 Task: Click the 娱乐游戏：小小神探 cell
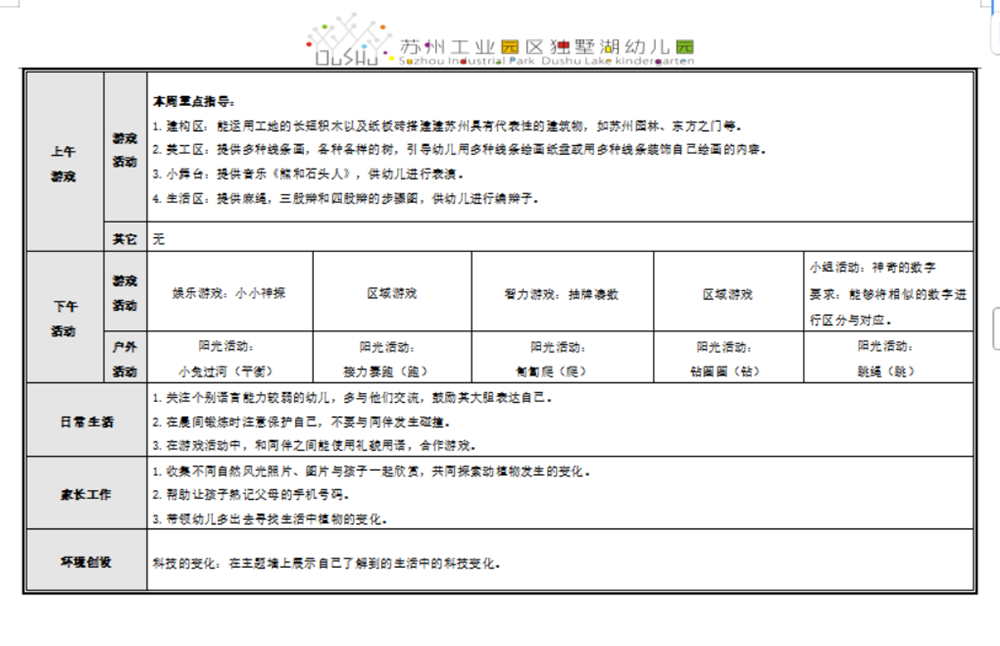coord(229,294)
